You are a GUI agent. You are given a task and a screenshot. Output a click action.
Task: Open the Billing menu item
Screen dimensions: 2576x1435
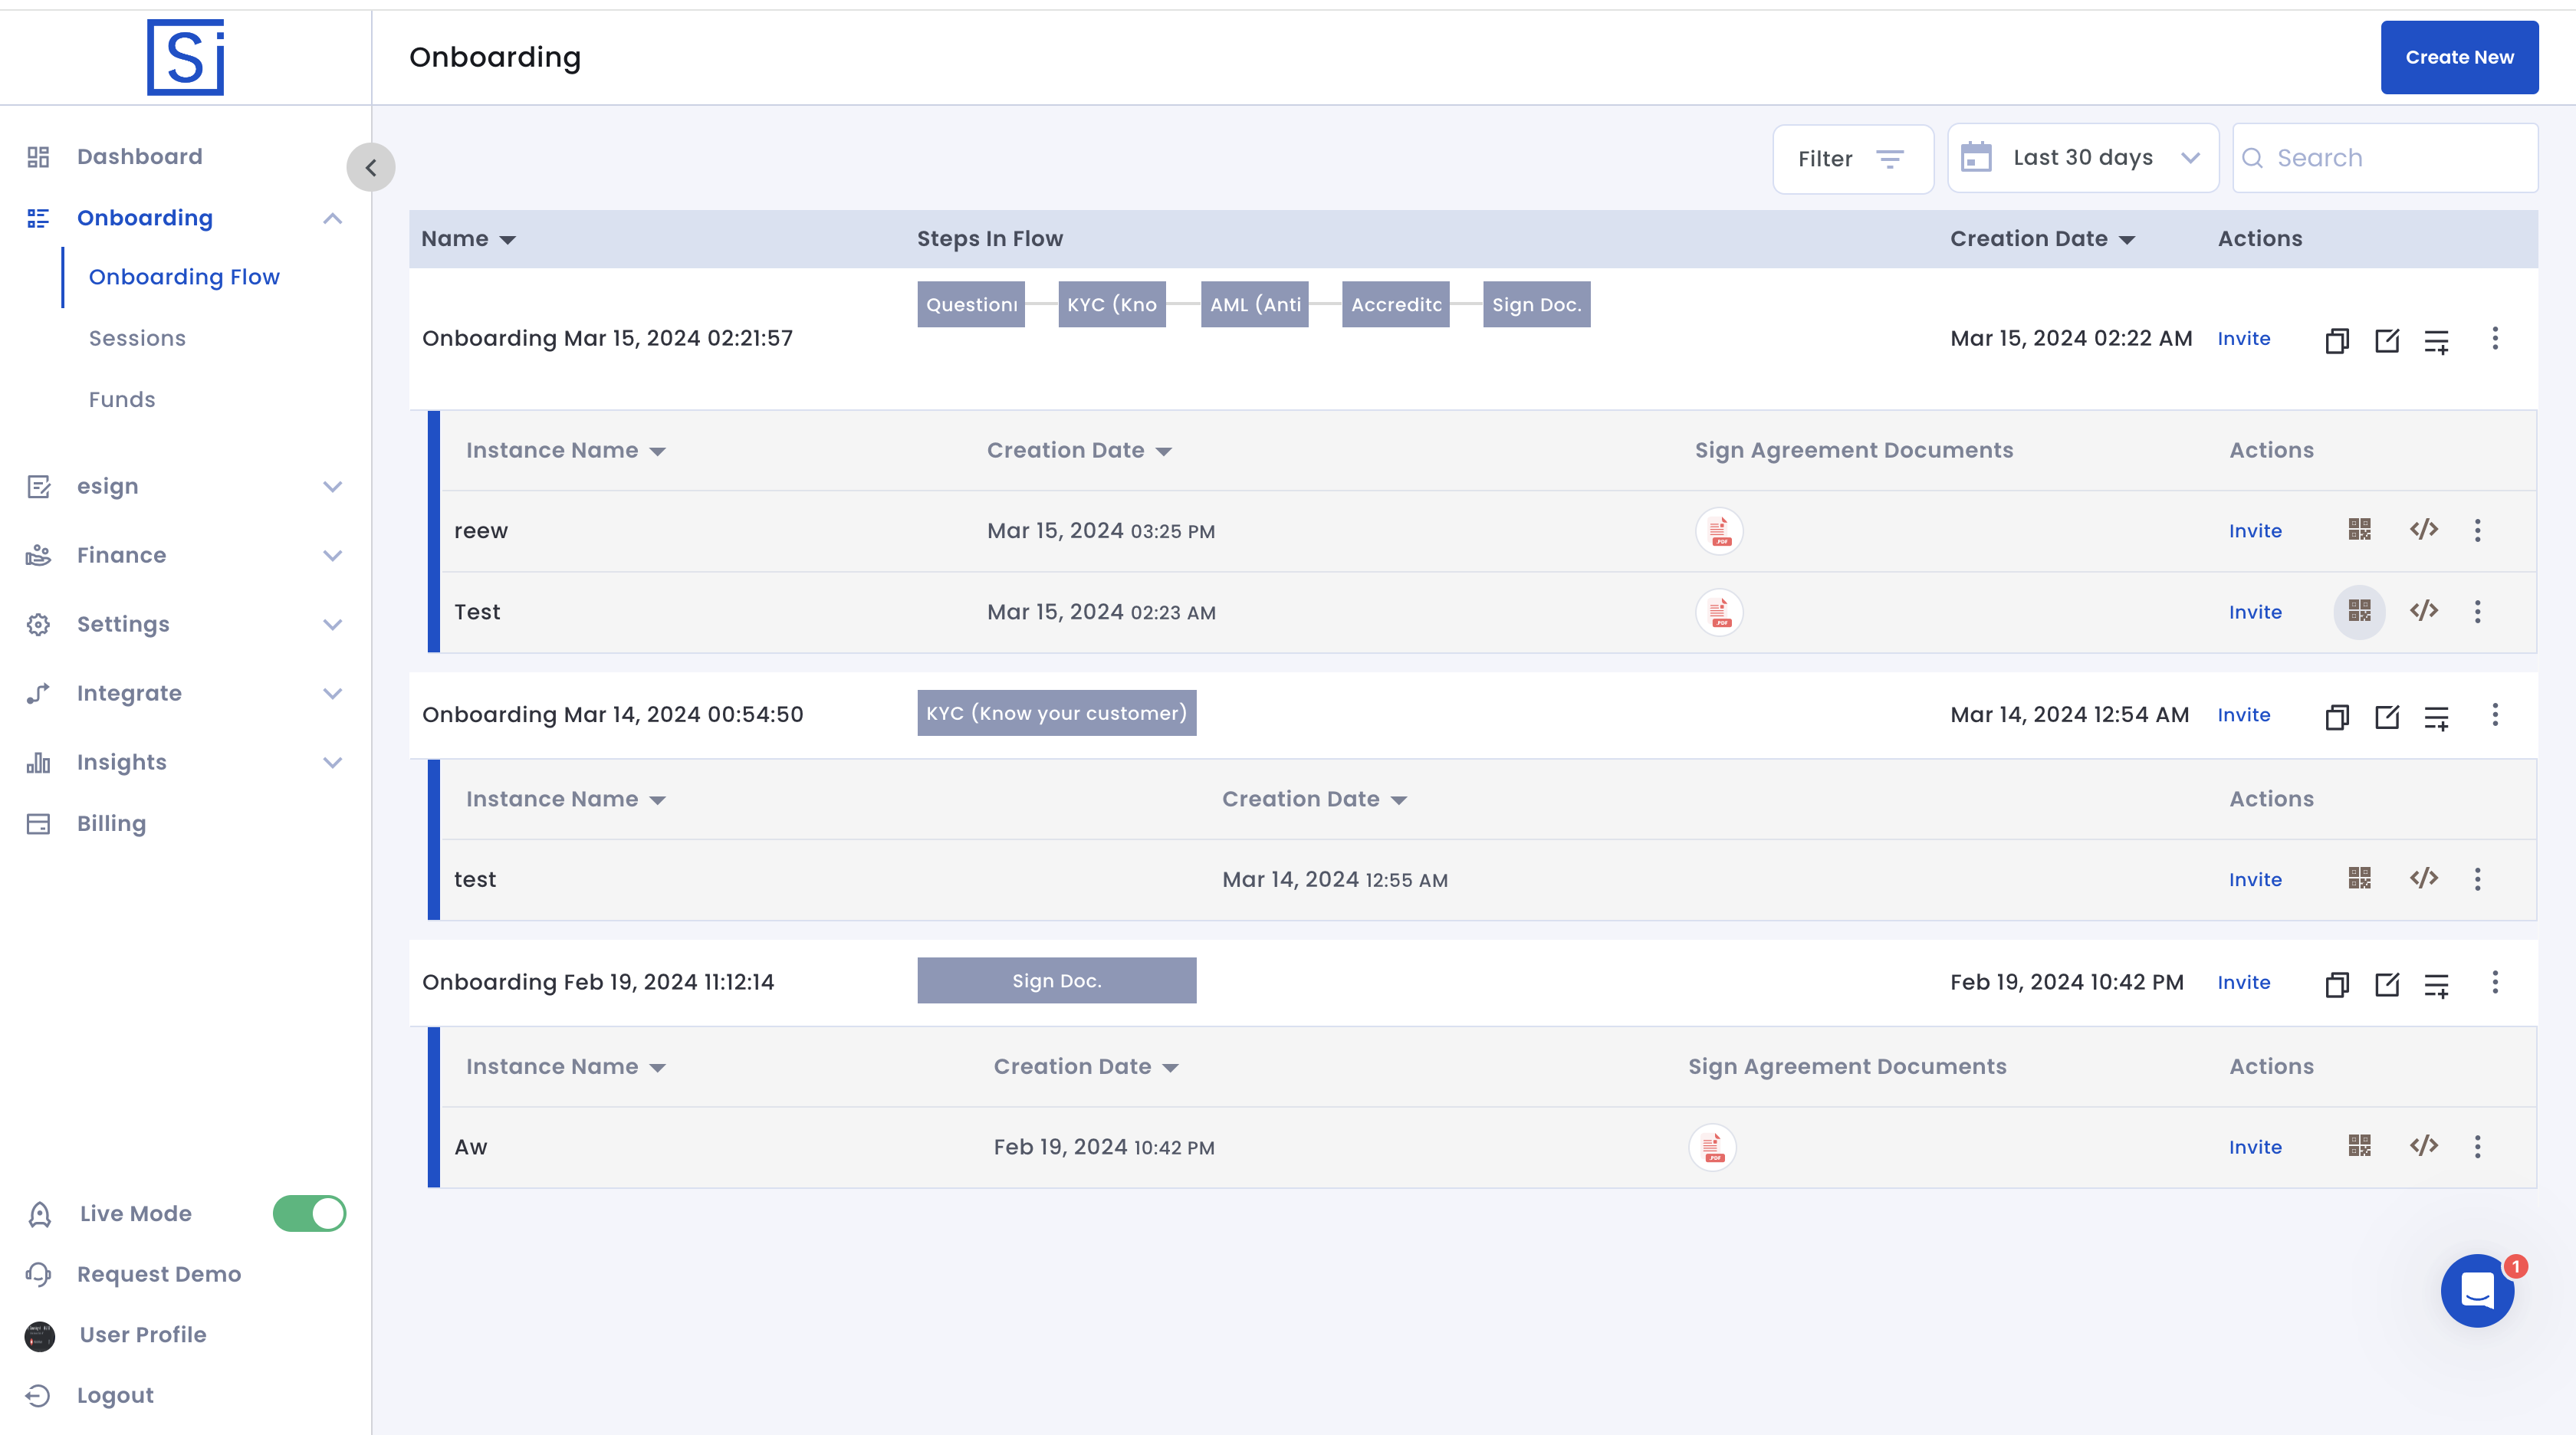[111, 824]
